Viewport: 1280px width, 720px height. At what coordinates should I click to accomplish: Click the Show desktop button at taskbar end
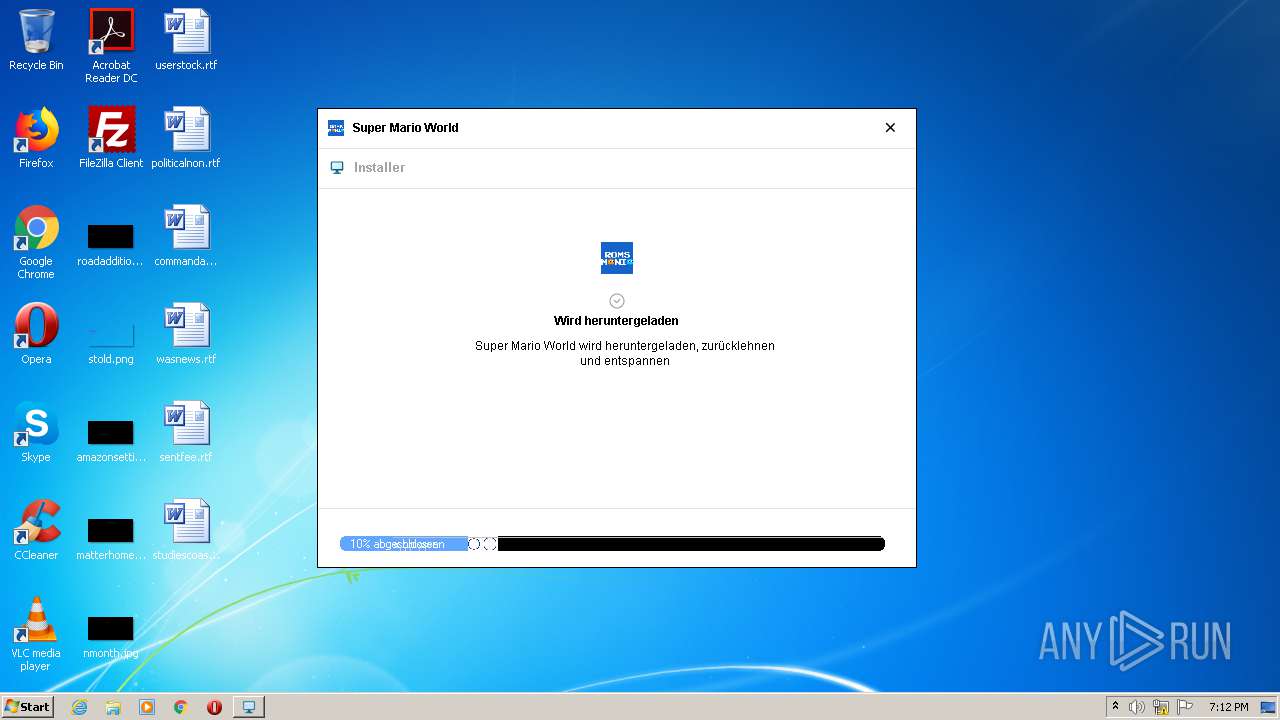[1270, 707]
